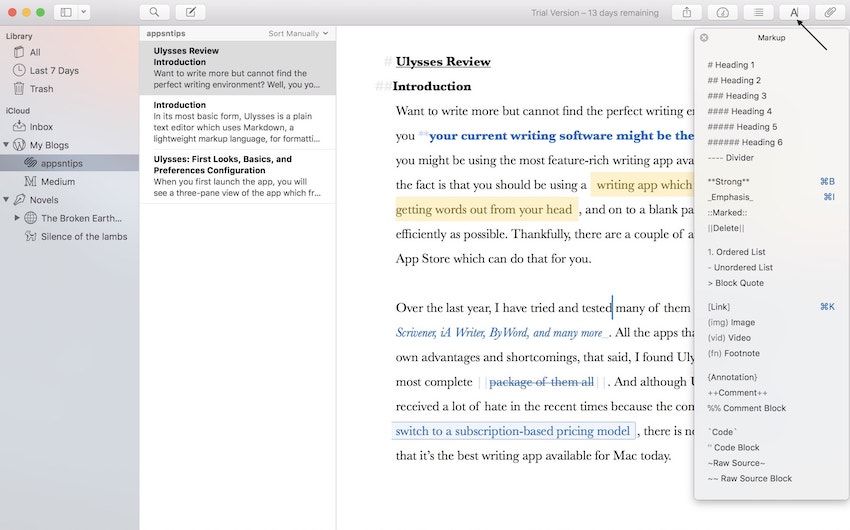This screenshot has height=530, width=850.
Task: Toggle the sidebar view layout button
Action: 66,12
